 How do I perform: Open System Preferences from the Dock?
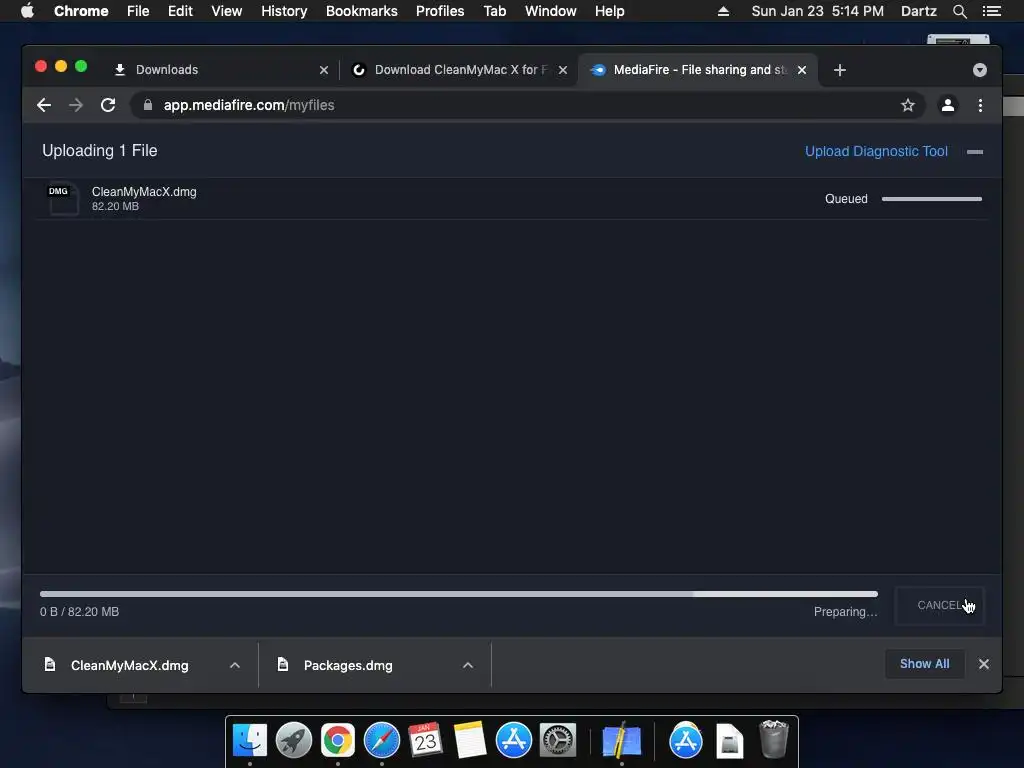point(558,741)
